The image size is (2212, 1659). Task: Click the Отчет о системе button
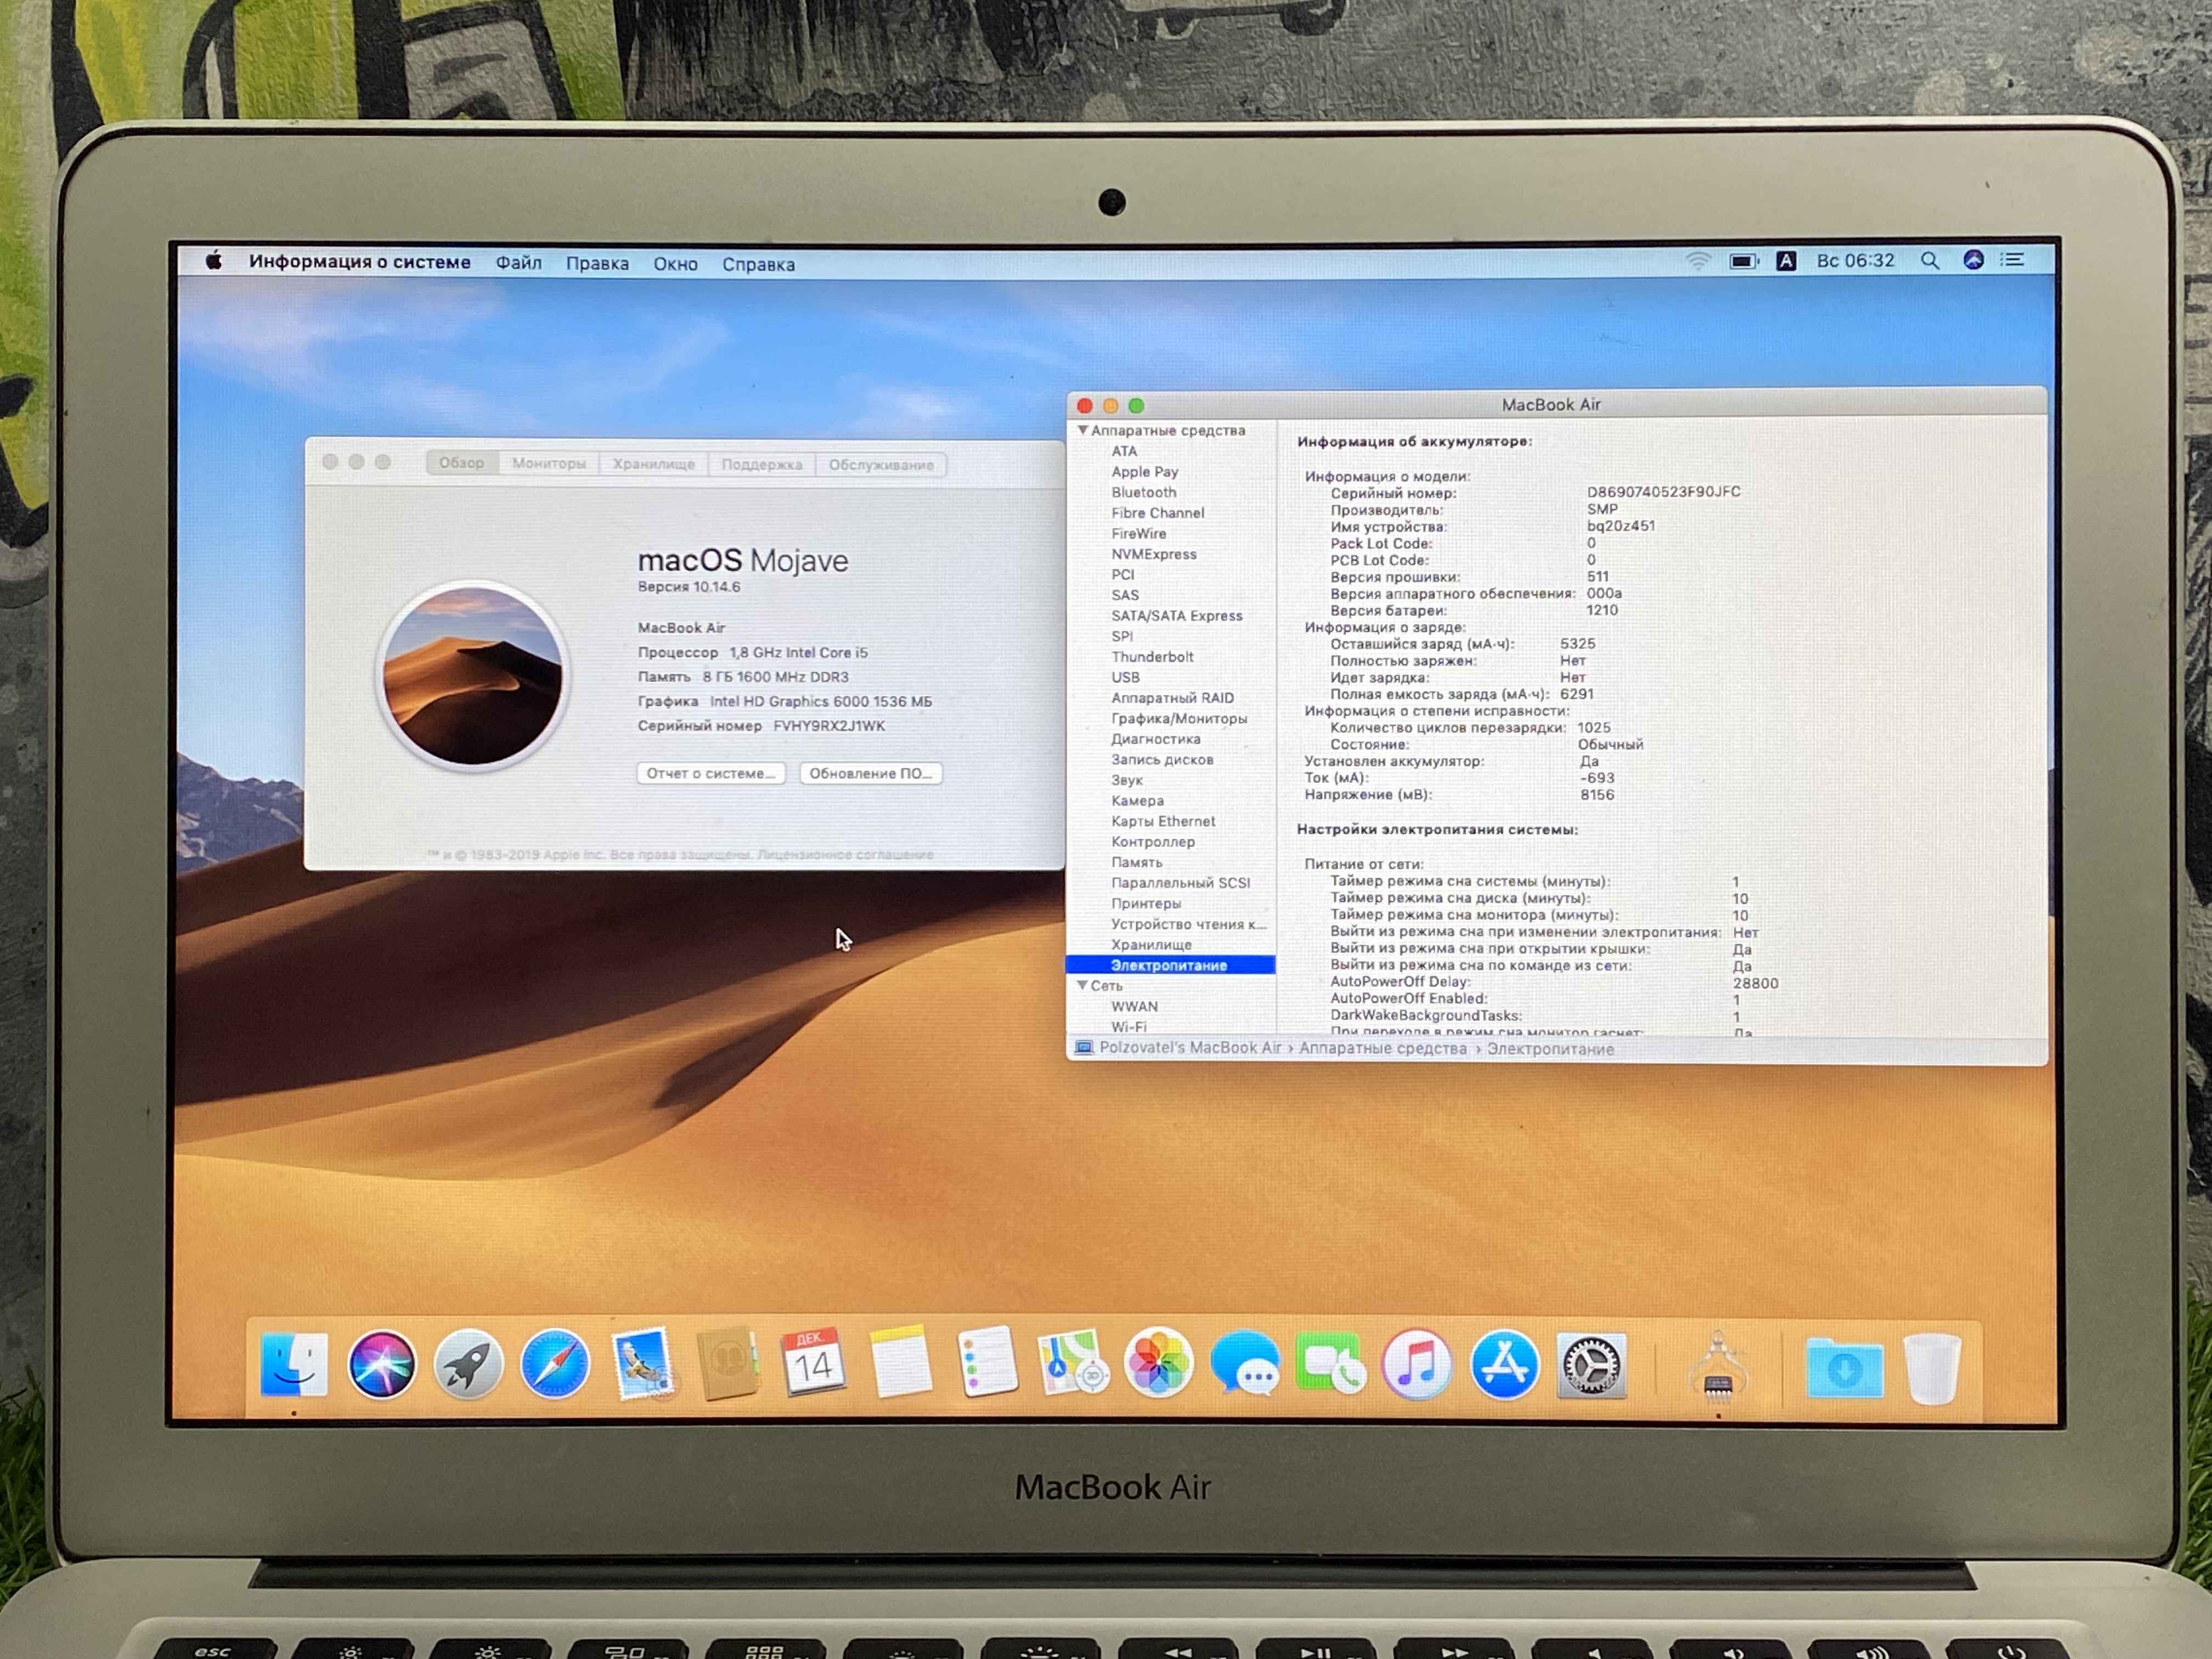[x=710, y=773]
